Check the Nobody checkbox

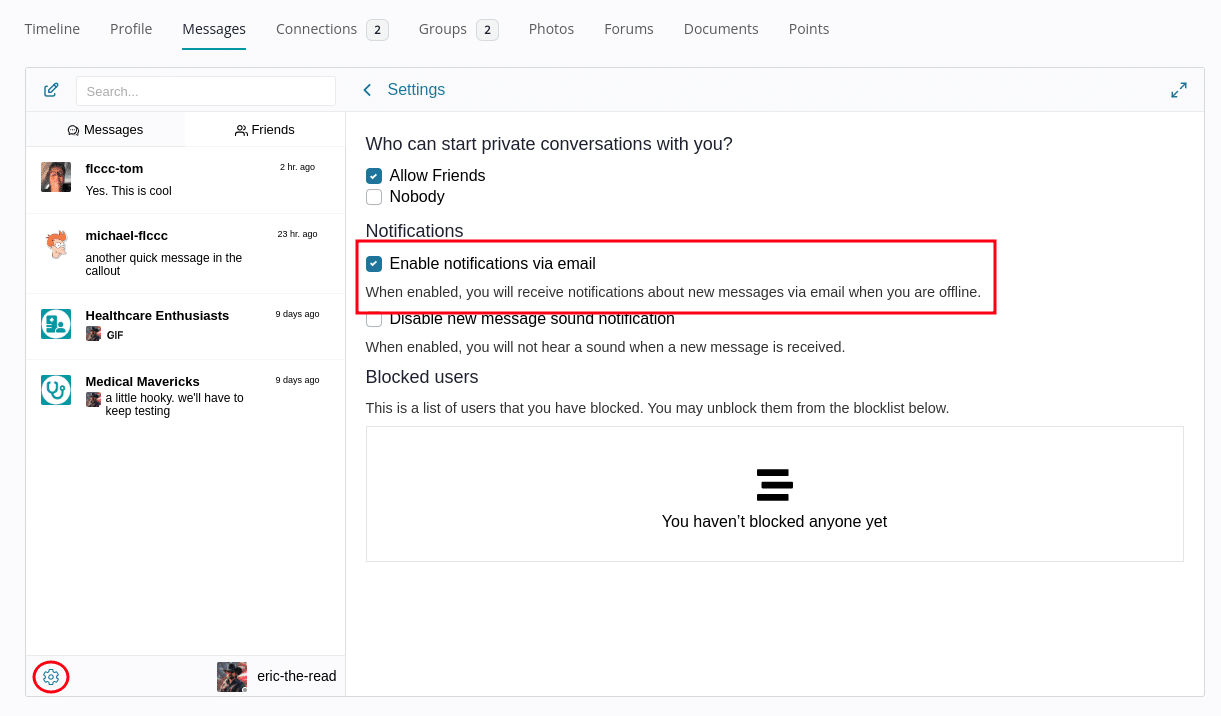373,197
